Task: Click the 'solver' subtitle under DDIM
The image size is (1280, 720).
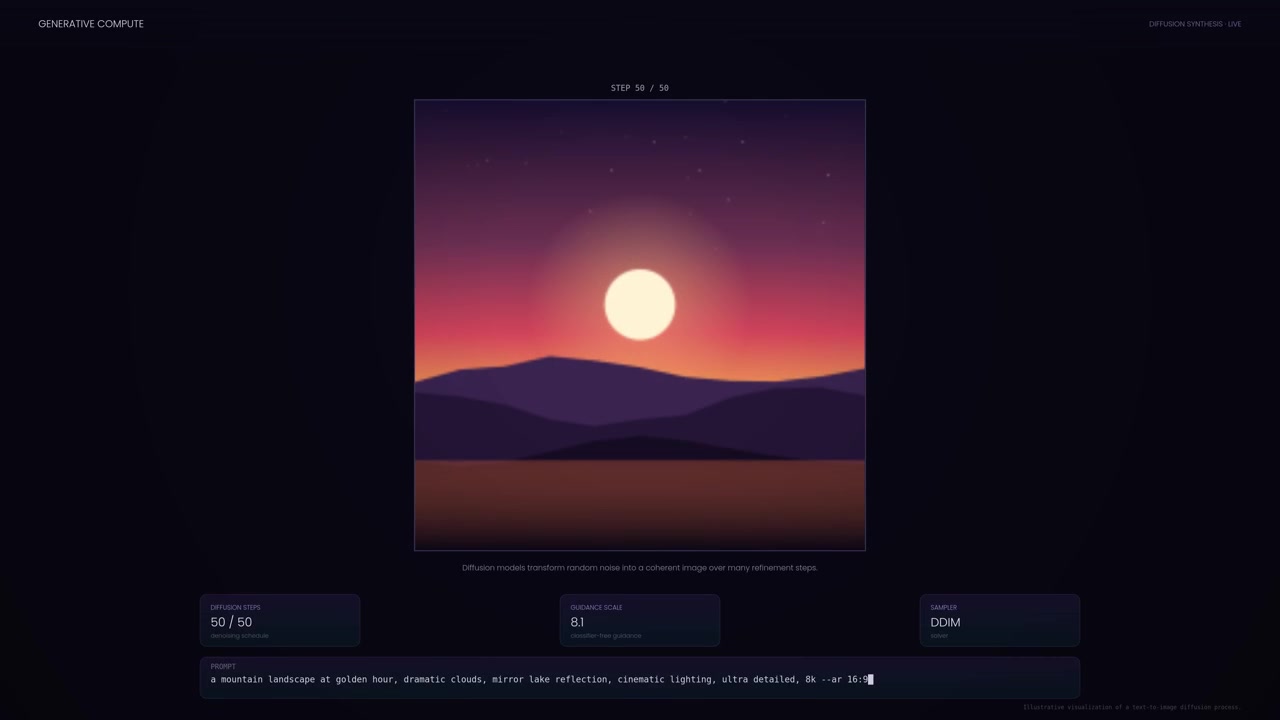Action: [x=939, y=636]
